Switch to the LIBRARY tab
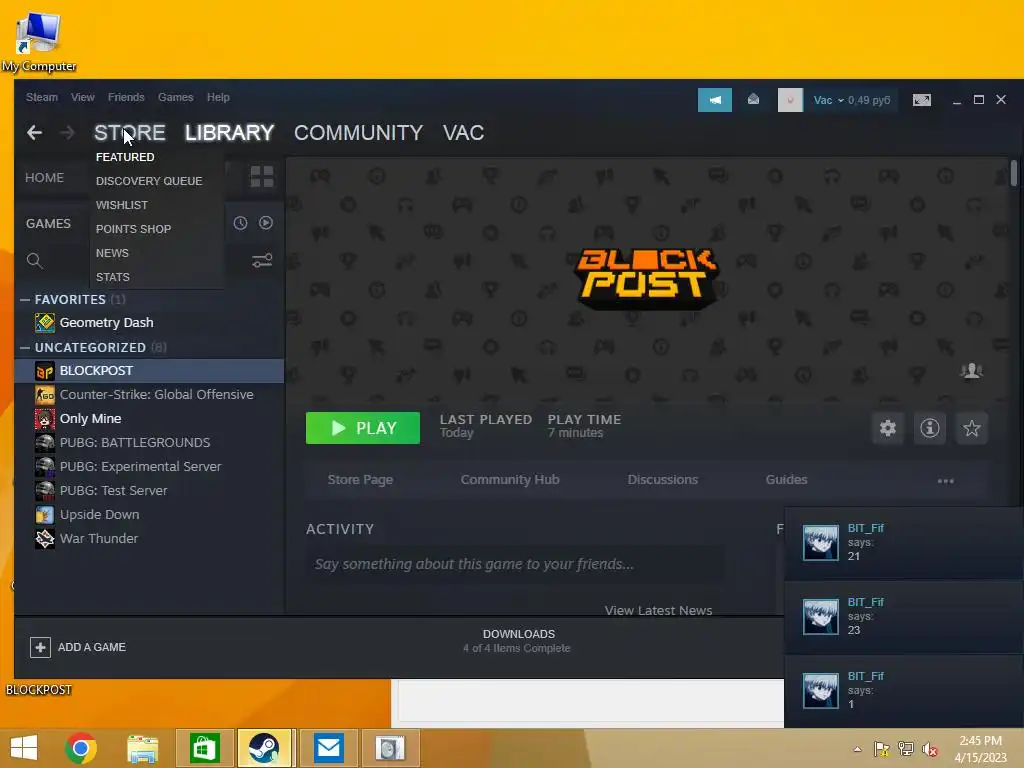Viewport: 1024px width, 768px height. (x=229, y=133)
